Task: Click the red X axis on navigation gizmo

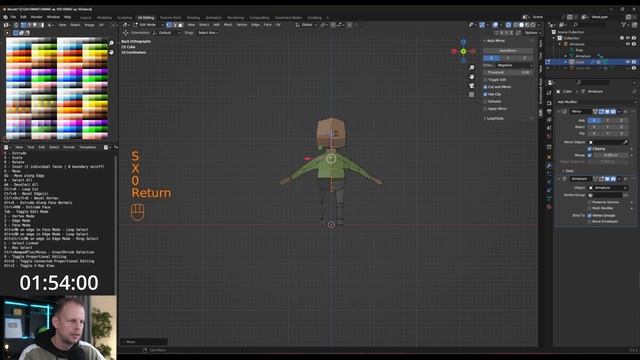Action: [454, 51]
